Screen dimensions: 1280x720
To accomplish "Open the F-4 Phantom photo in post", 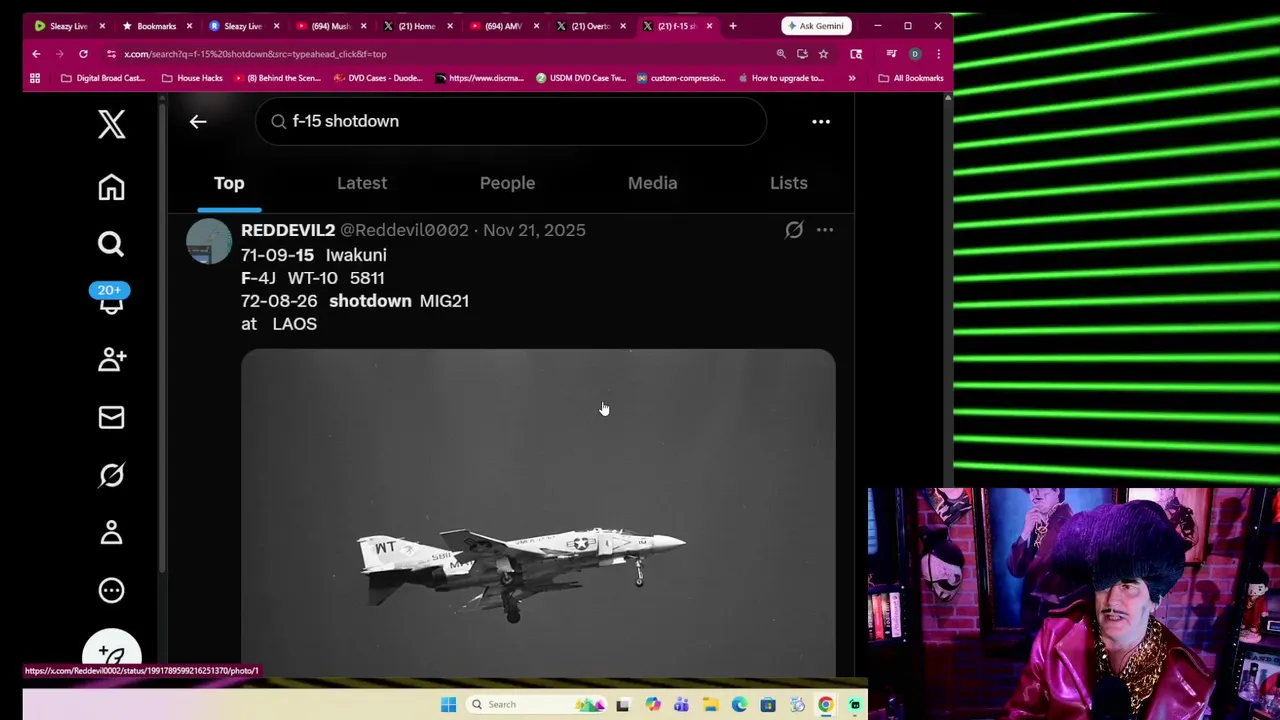I will (x=538, y=513).
